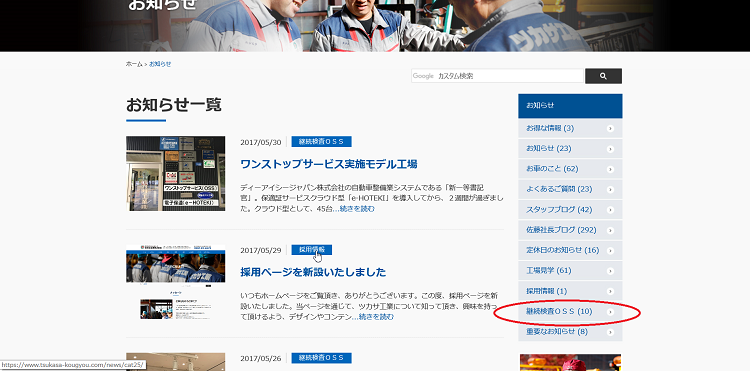Click arrow icon beside お車のこと (62)

click(x=610, y=169)
